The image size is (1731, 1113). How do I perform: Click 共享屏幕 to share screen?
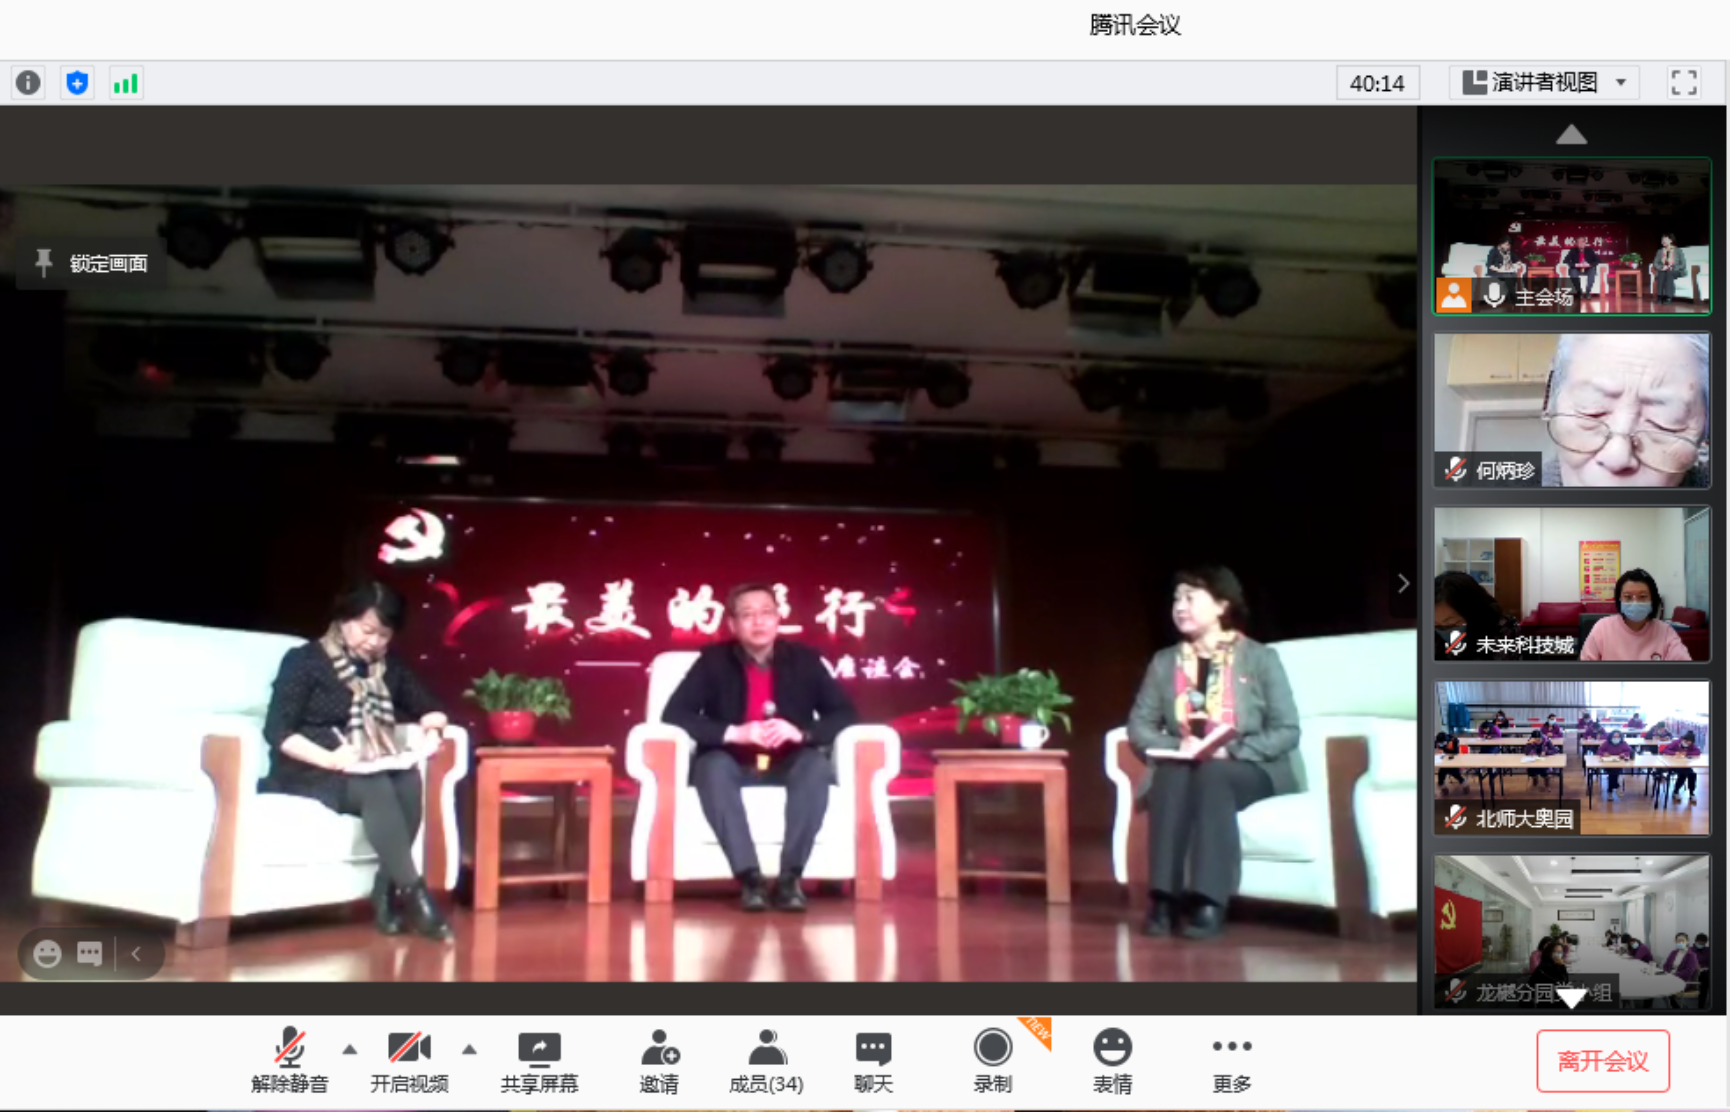click(x=539, y=1061)
